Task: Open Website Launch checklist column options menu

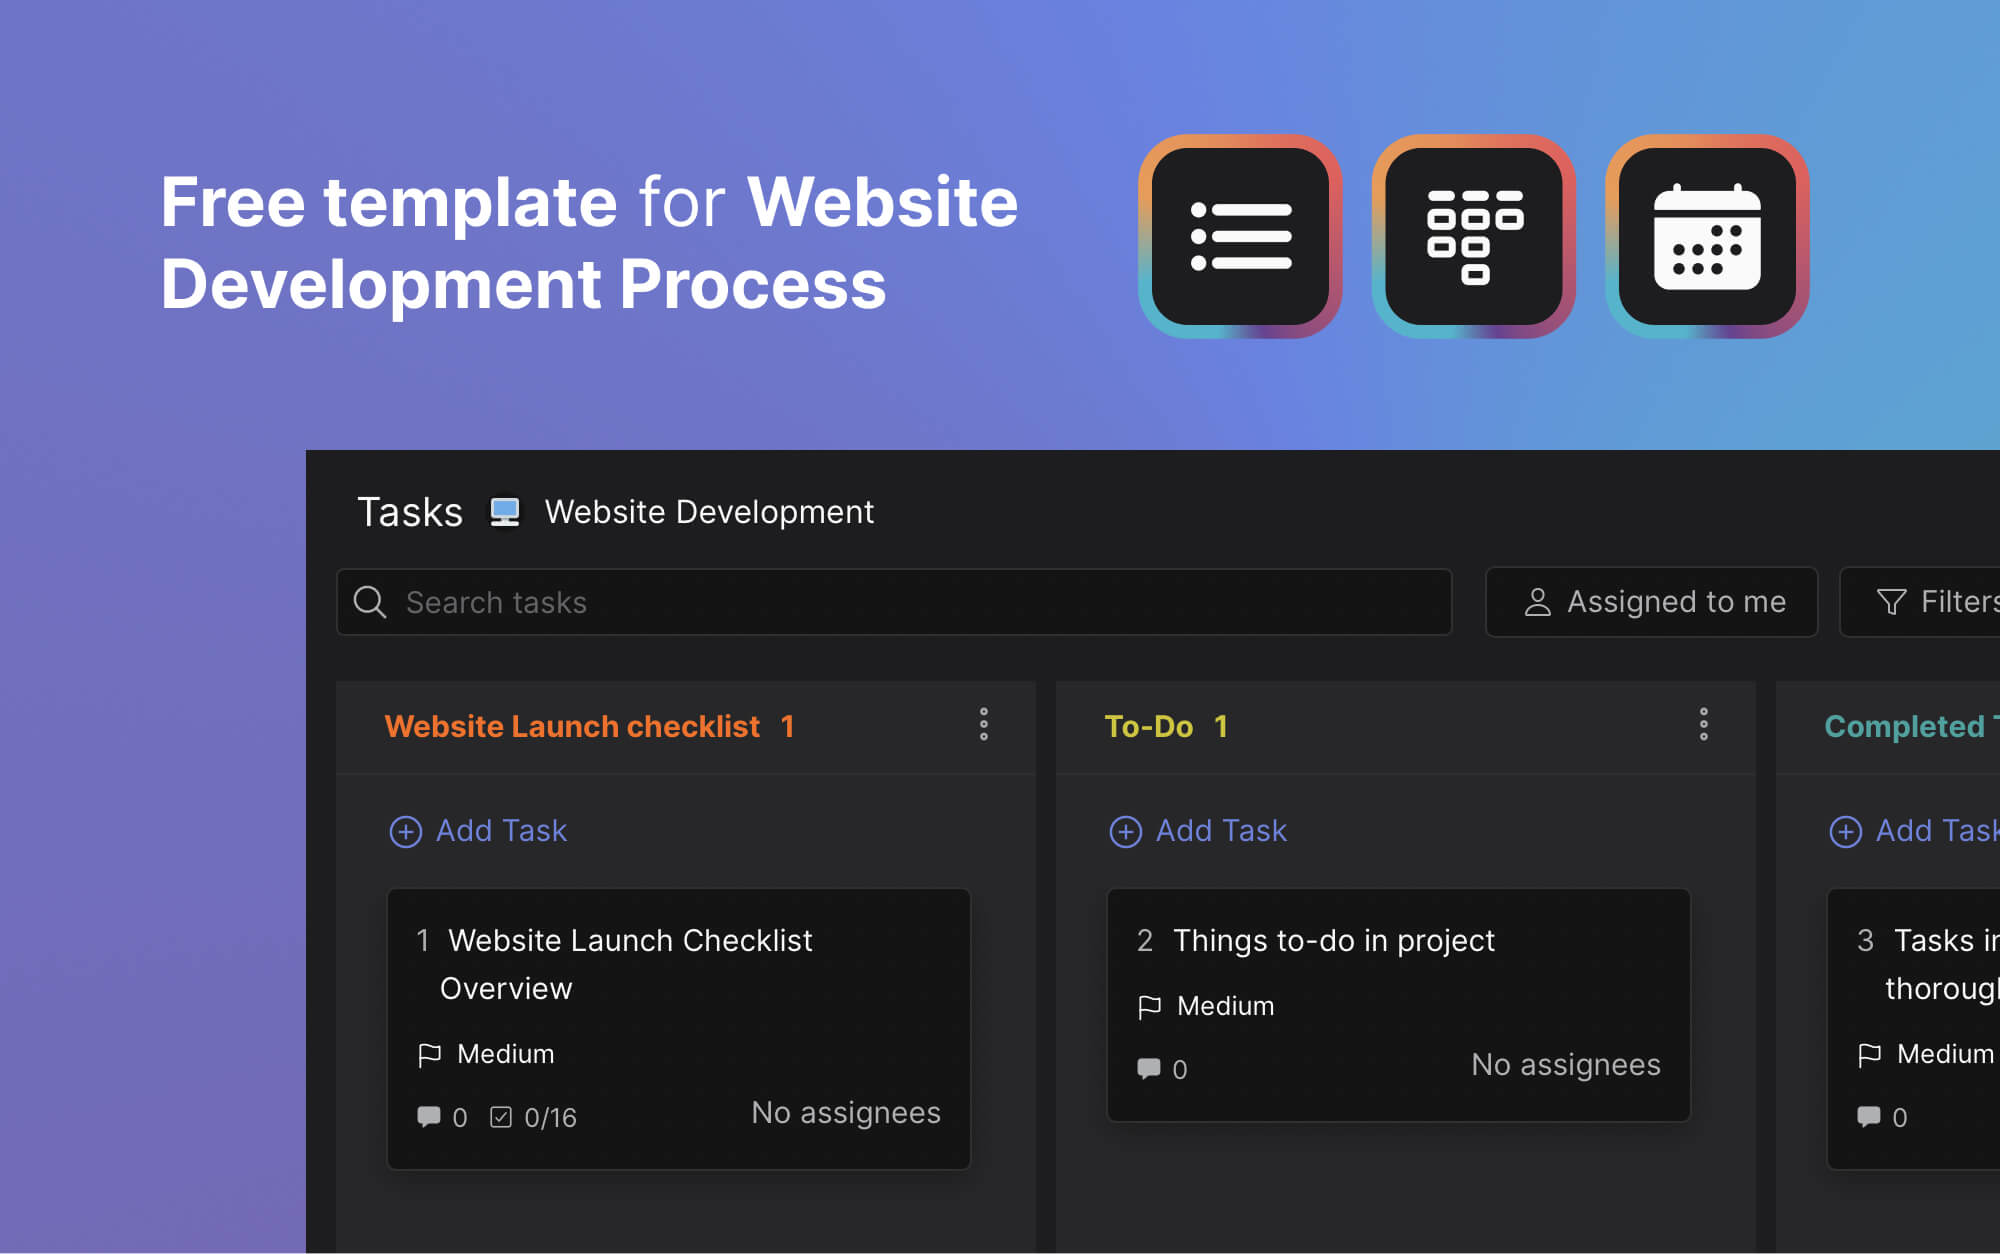Action: [x=983, y=725]
